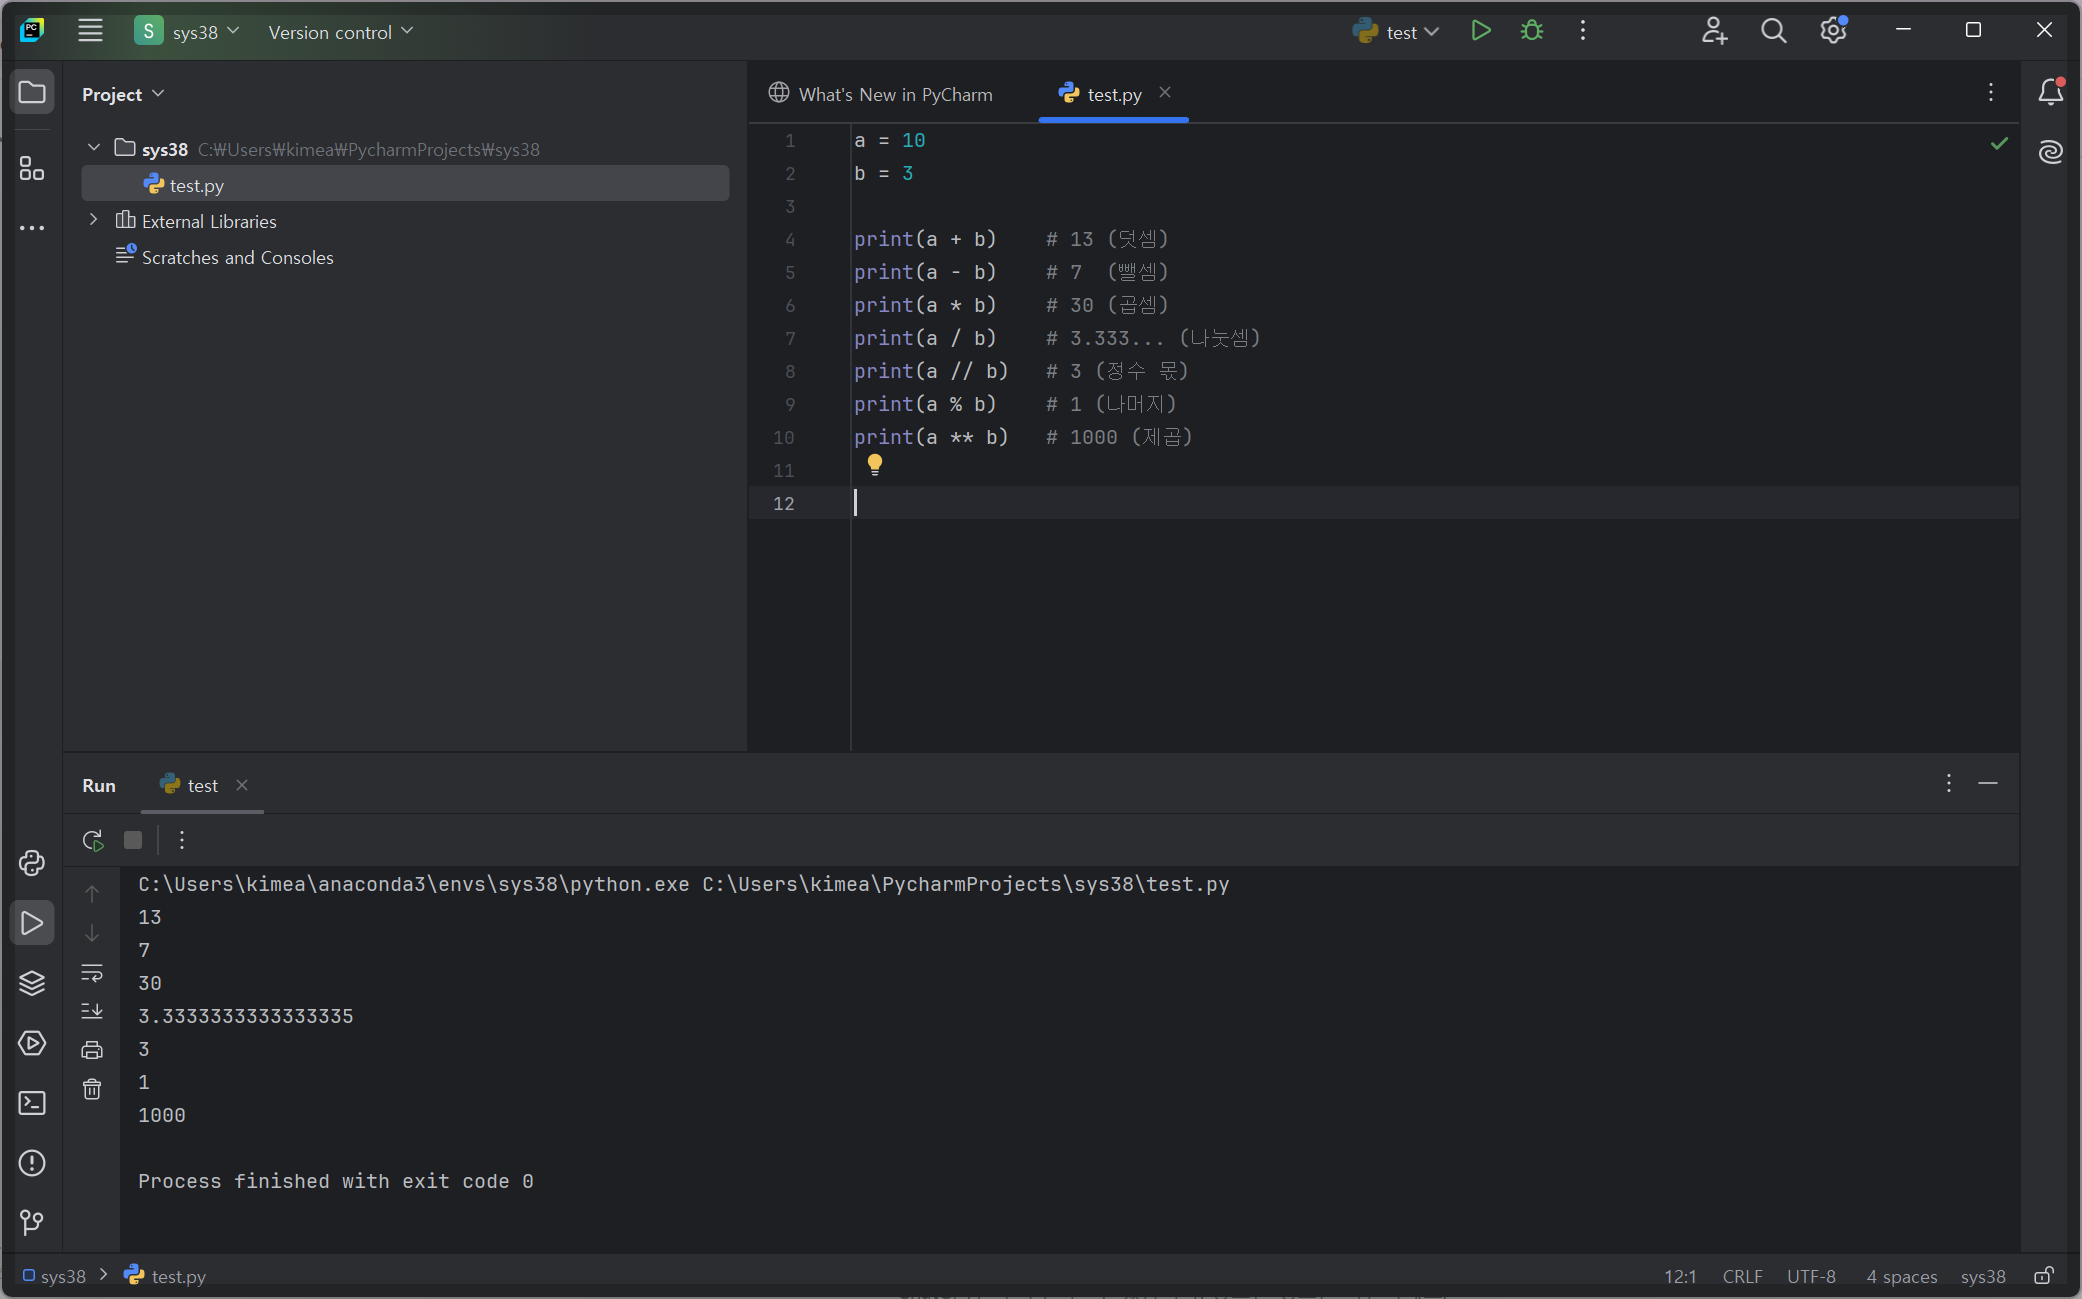Expand the External Libraries tree node
The height and width of the screenshot is (1299, 2082).
pos(94,220)
